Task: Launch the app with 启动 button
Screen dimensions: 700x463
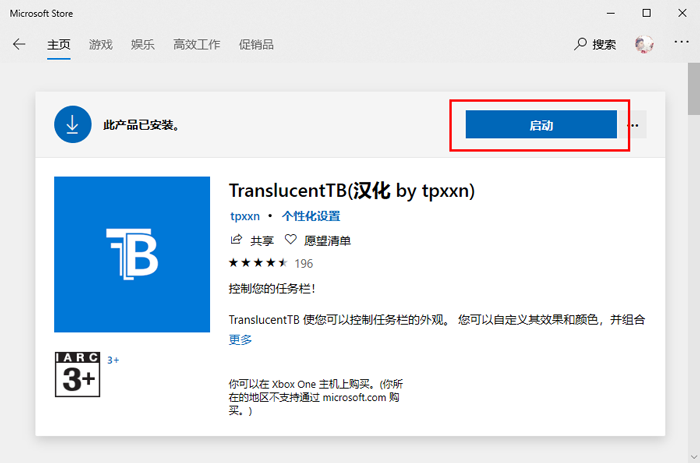Action: 541,125
